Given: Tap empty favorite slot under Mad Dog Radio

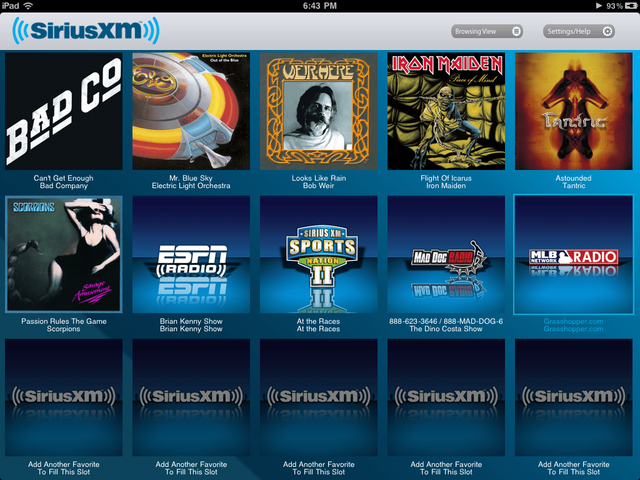Looking at the screenshot, I should coord(446,398).
